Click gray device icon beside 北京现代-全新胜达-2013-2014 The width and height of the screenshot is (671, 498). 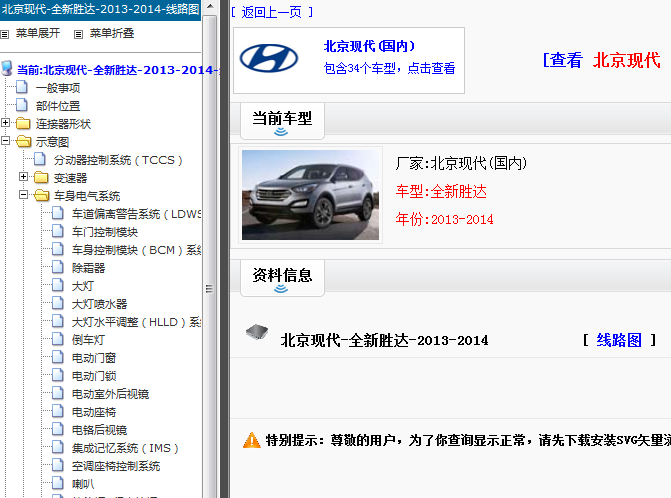(257, 332)
